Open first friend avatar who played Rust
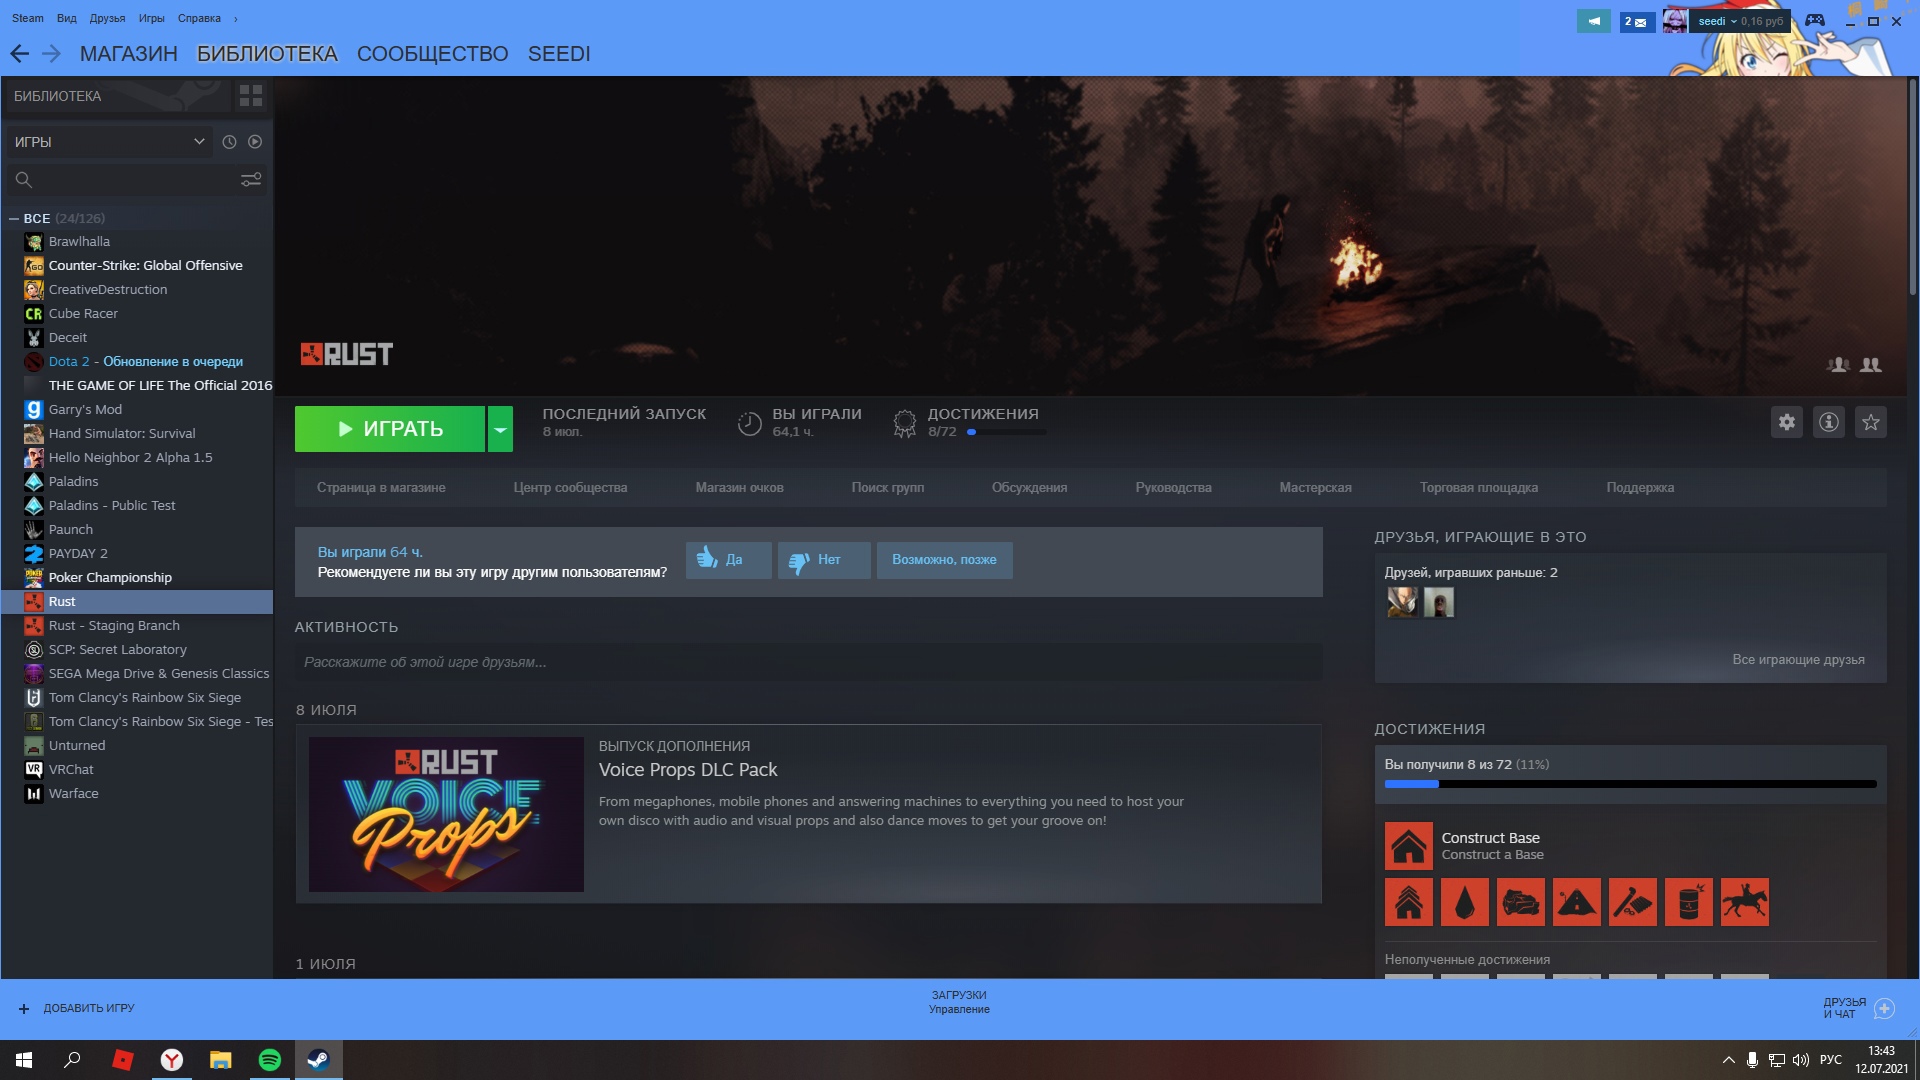Viewport: 1920px width, 1080px height. point(1402,602)
